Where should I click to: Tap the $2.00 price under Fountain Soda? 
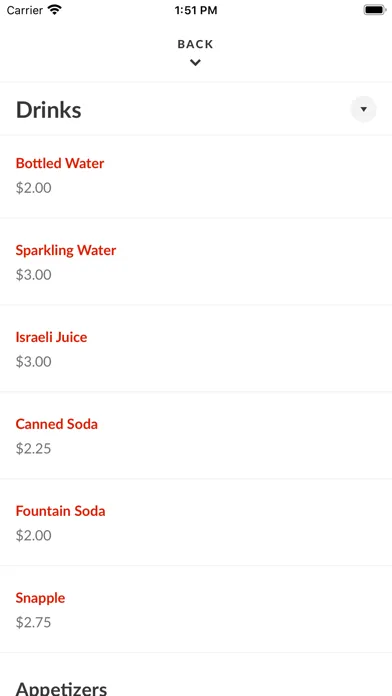tap(34, 535)
